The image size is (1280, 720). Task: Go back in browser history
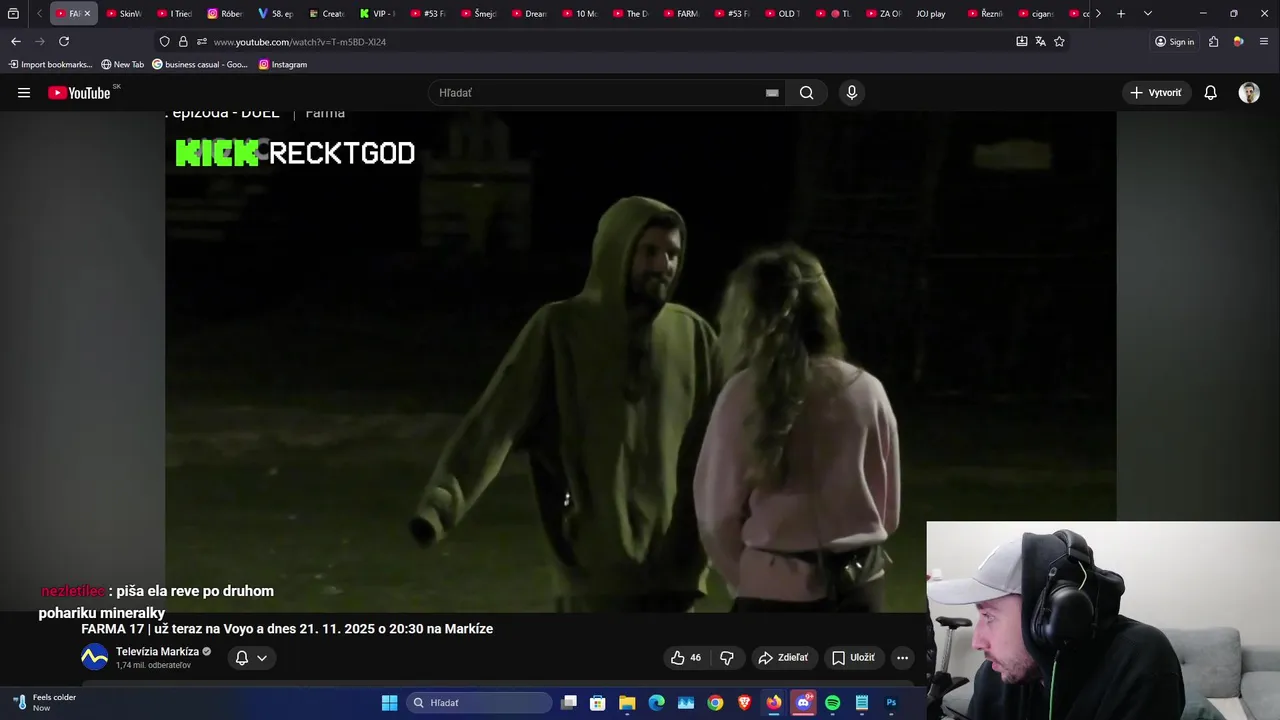(15, 42)
